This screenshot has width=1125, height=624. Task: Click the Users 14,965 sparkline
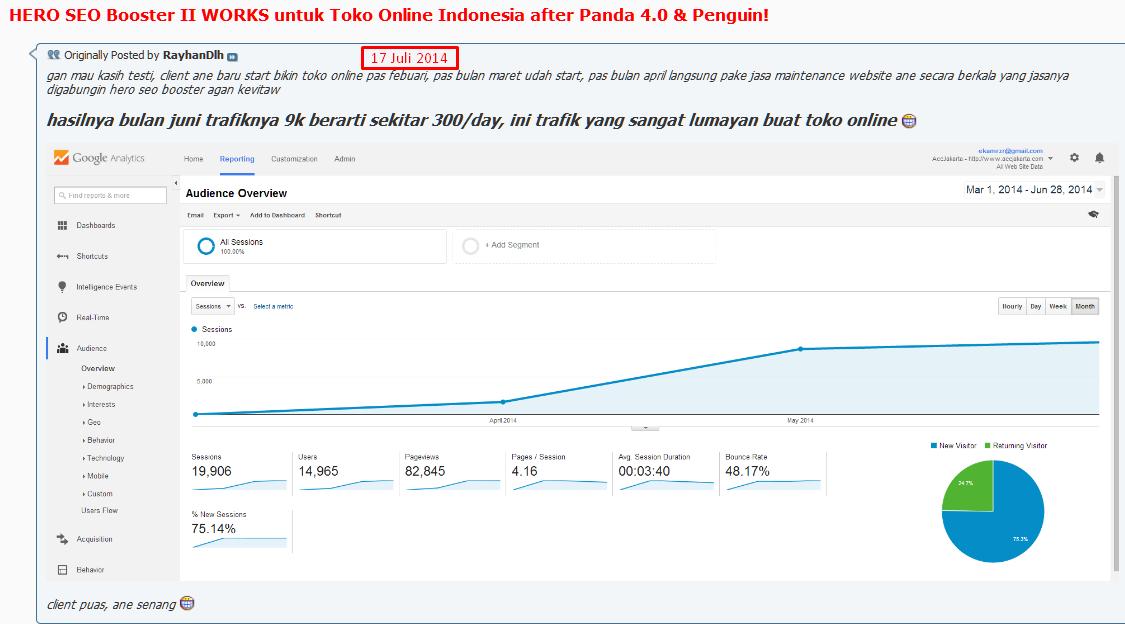pyautogui.click(x=347, y=485)
